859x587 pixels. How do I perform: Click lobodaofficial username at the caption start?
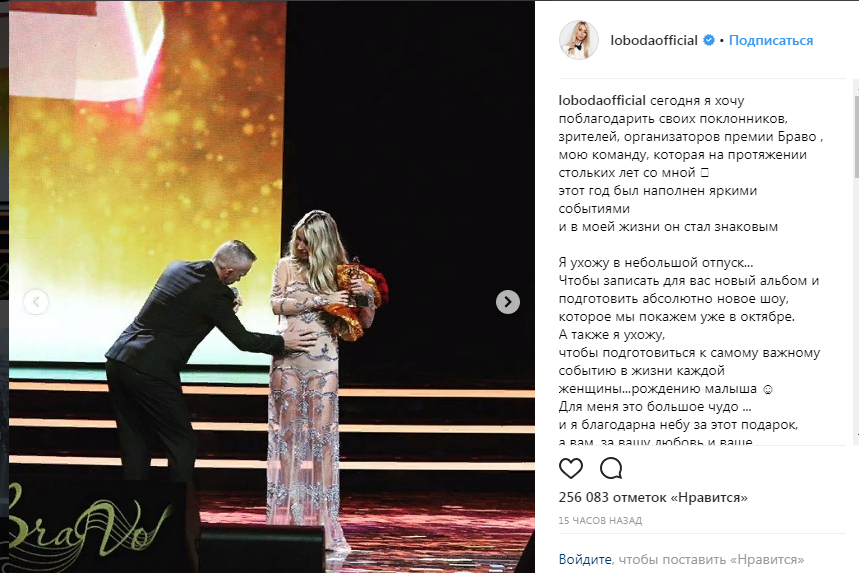click(602, 100)
